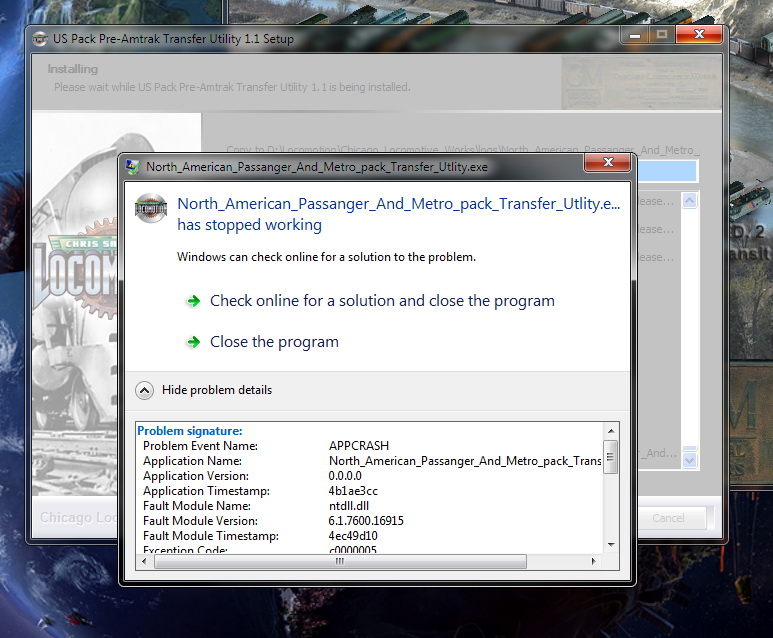Minimize the US Pack Setup window

point(634,35)
